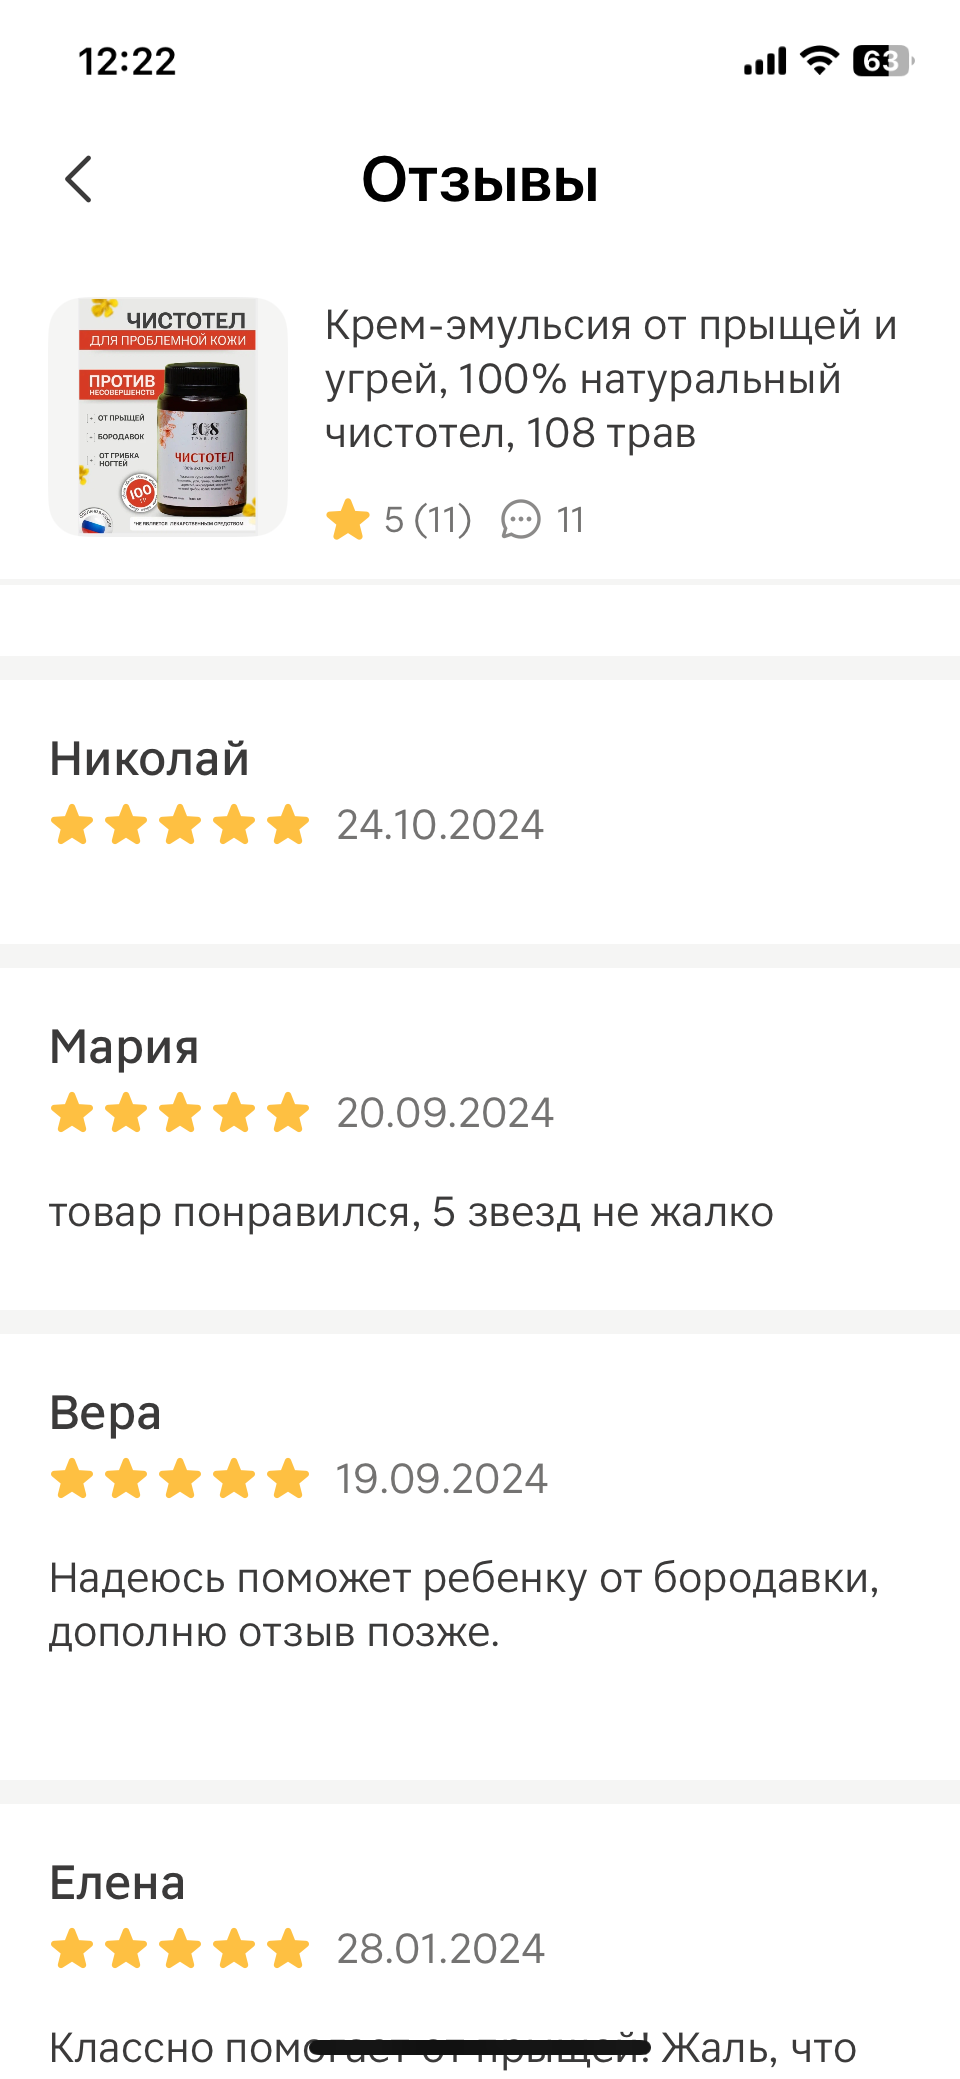Tap reviewer name Николай
This screenshot has height=2079, width=960.
149,759
